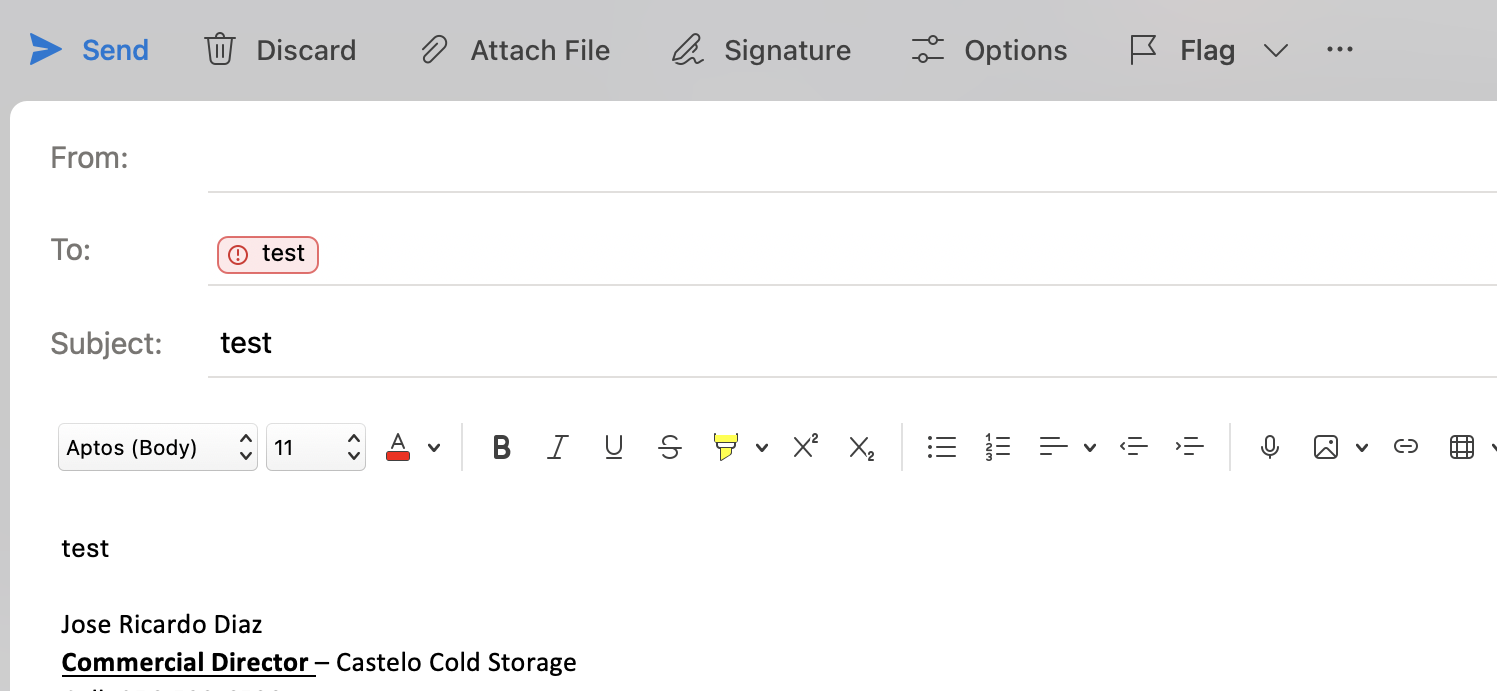The image size is (1497, 691).
Task: Insert a numbered list
Action: pyautogui.click(x=997, y=447)
